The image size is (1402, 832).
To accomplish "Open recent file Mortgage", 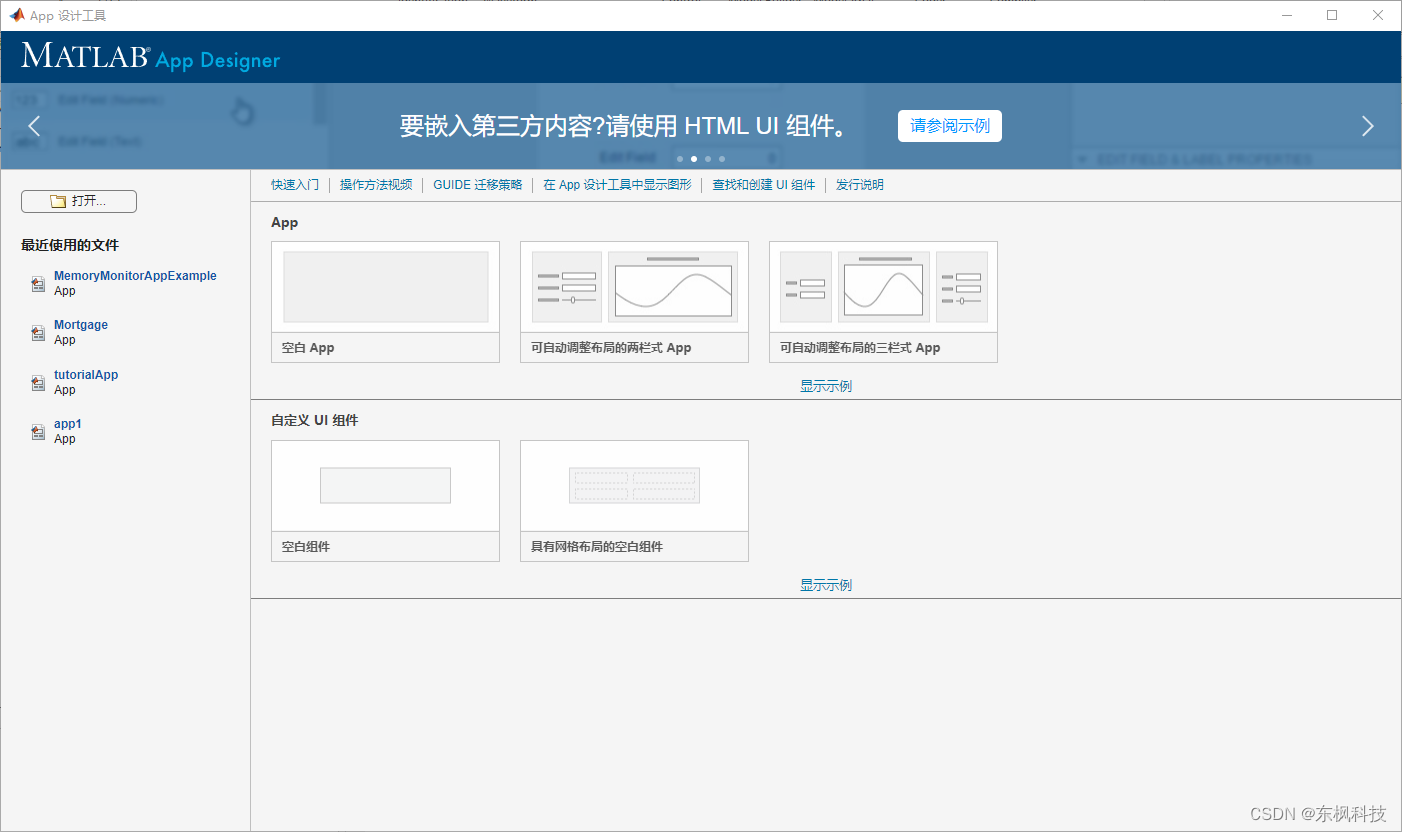I will point(81,325).
